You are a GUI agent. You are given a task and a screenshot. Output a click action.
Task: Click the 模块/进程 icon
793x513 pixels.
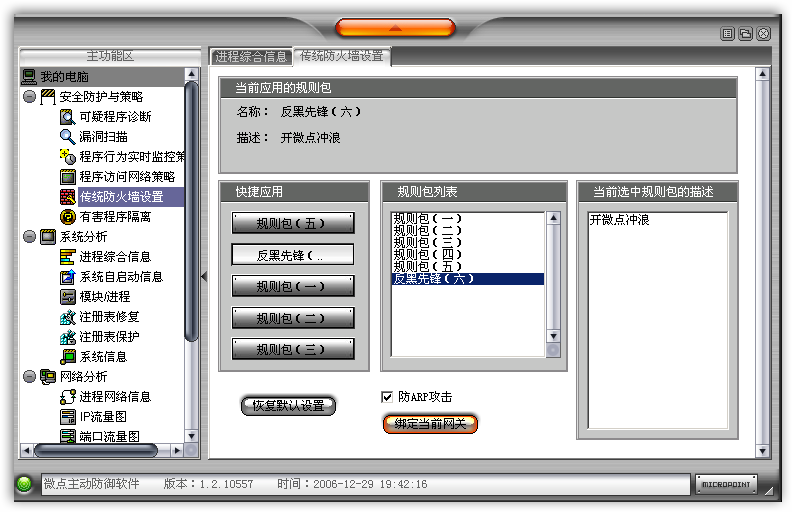(67, 296)
